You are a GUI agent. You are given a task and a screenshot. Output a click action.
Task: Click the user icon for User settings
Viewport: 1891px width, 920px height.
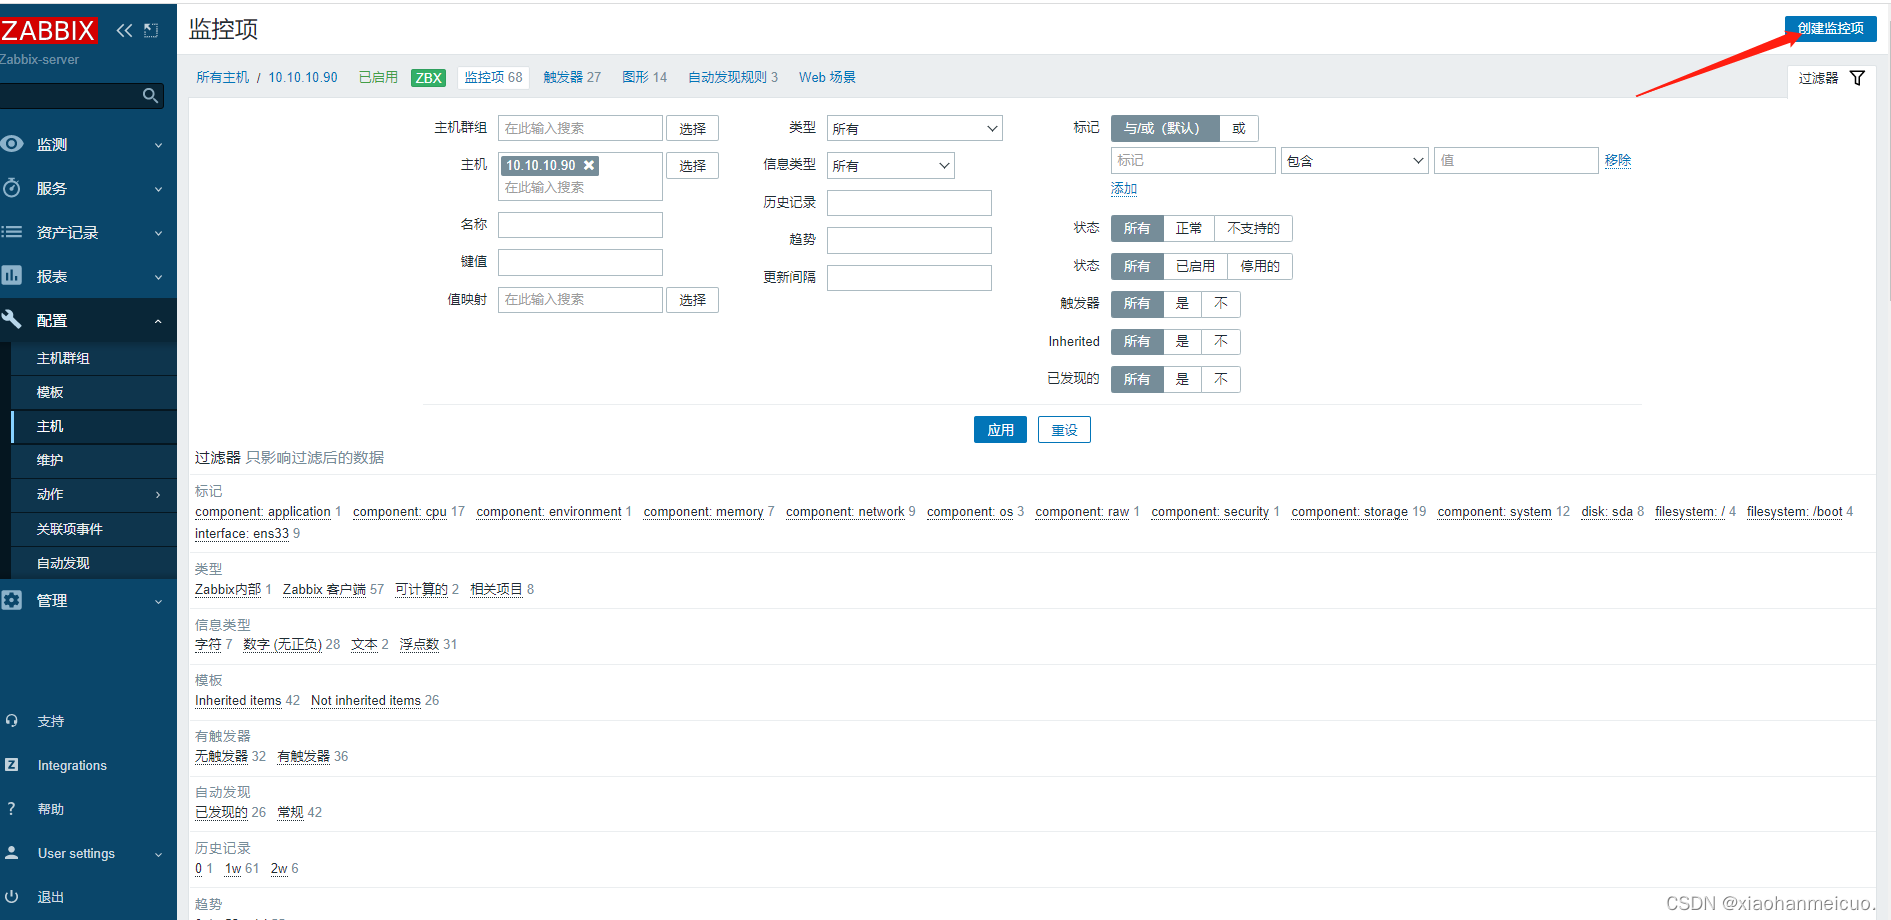click(x=12, y=852)
